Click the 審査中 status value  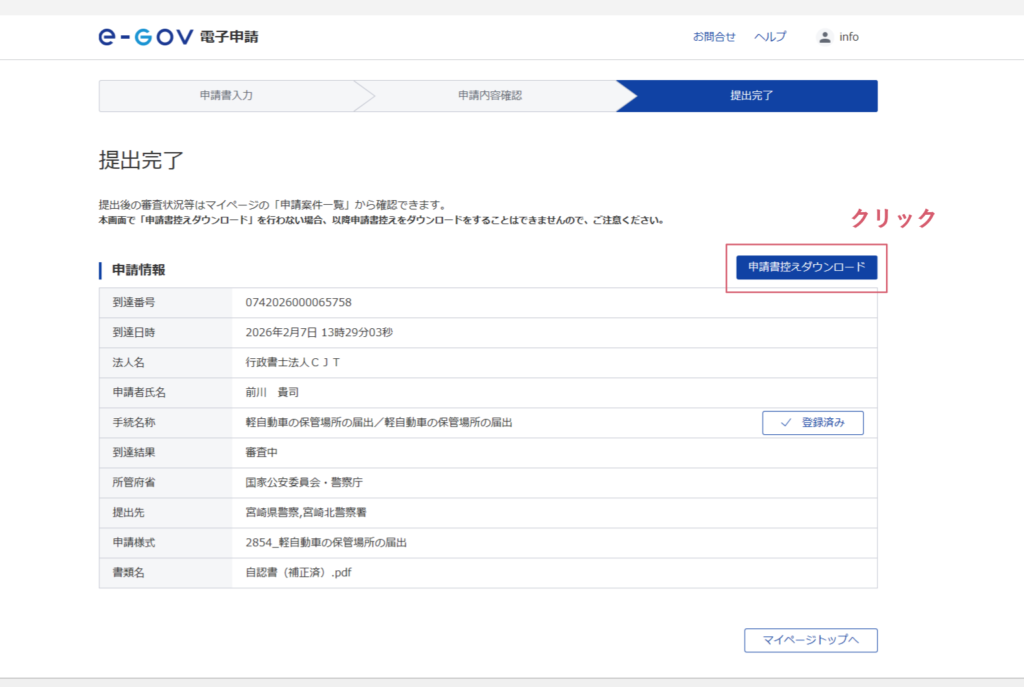(x=260, y=452)
